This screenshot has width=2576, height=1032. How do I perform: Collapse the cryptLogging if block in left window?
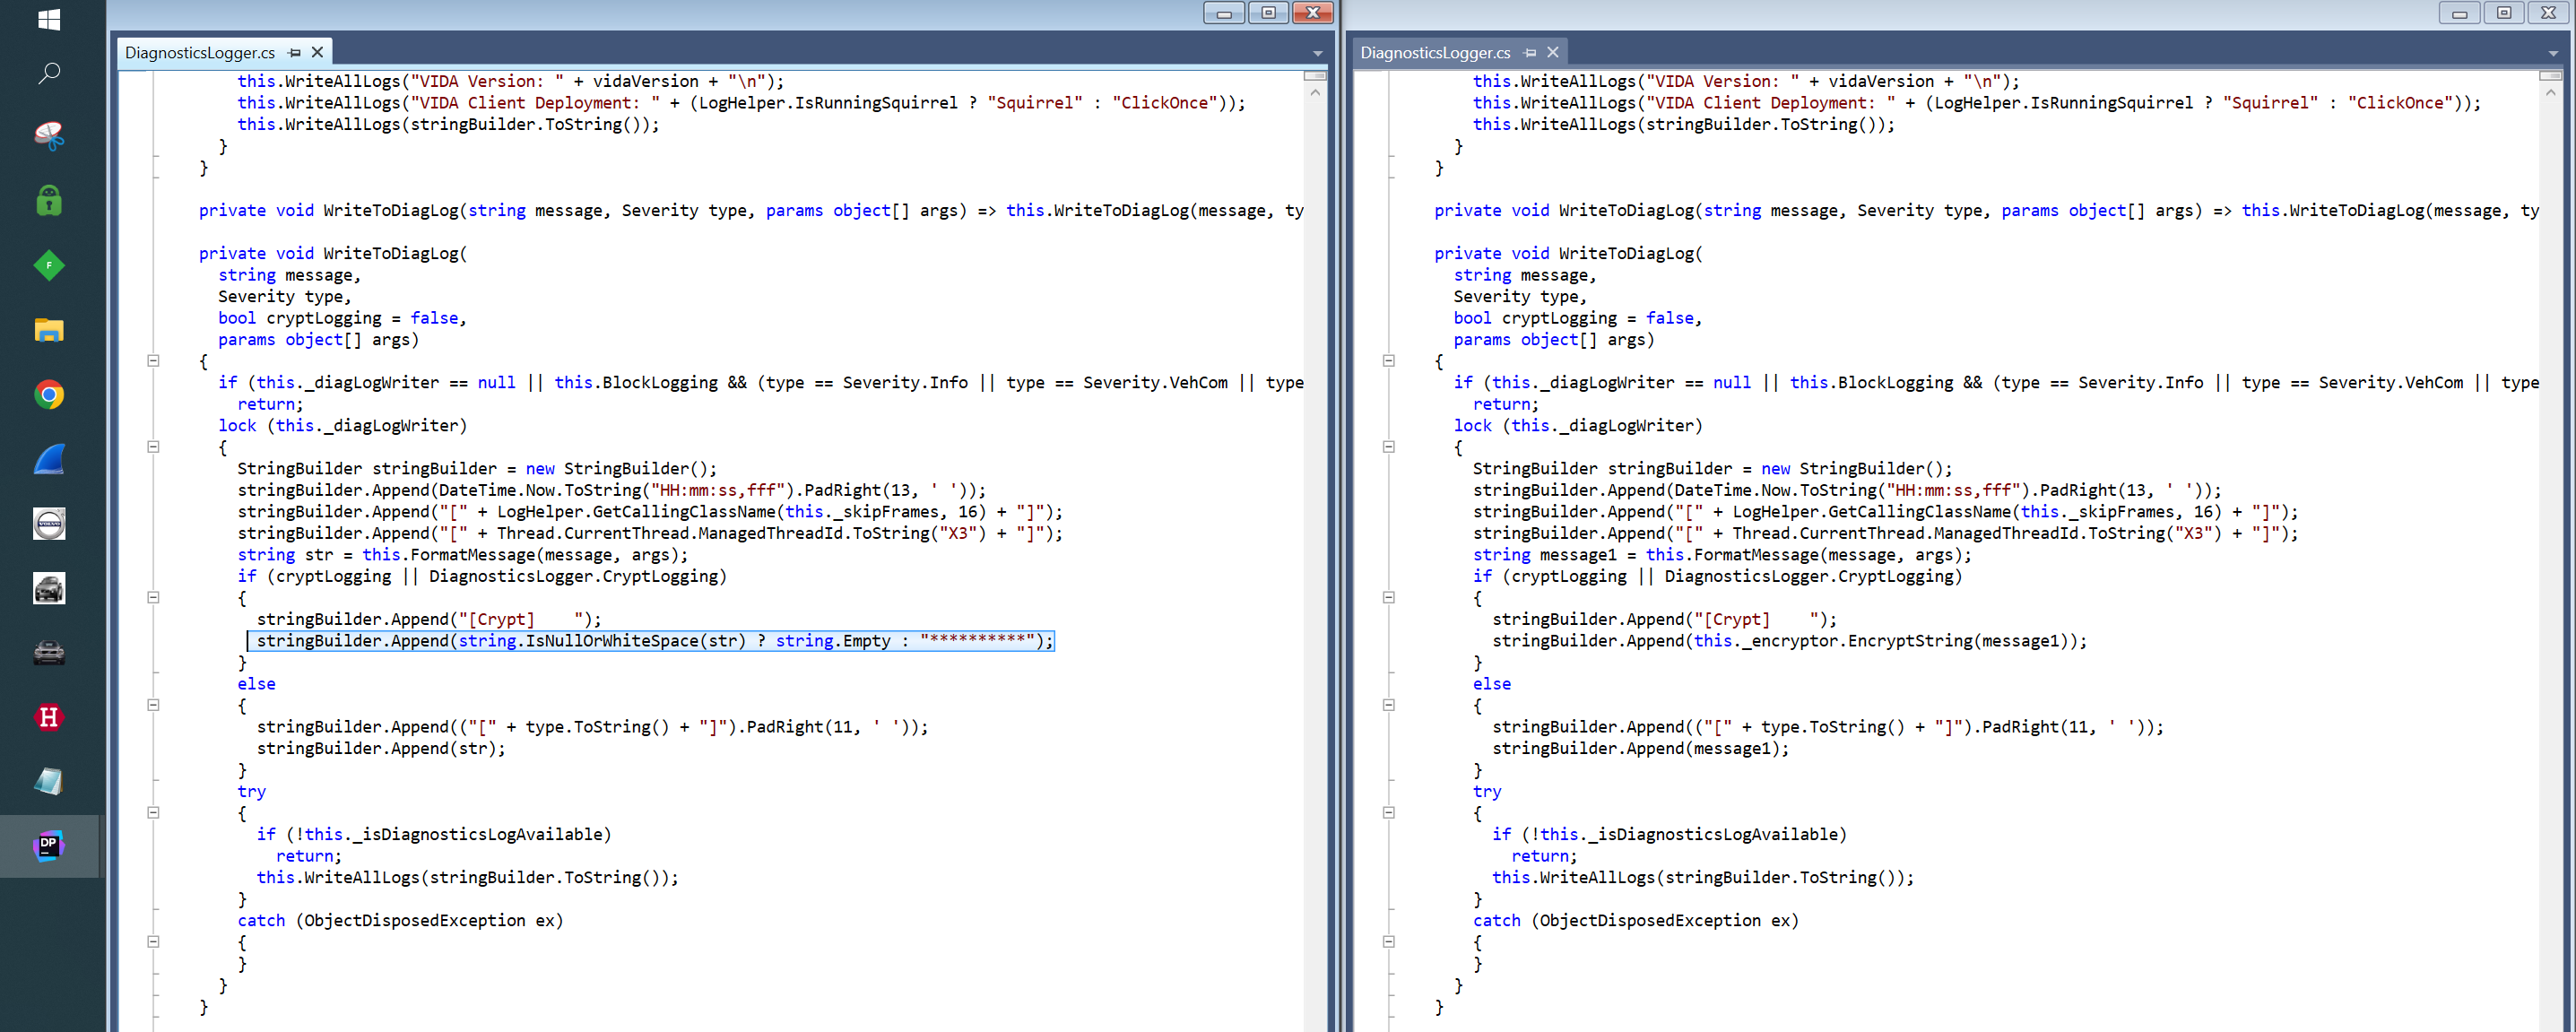153,598
